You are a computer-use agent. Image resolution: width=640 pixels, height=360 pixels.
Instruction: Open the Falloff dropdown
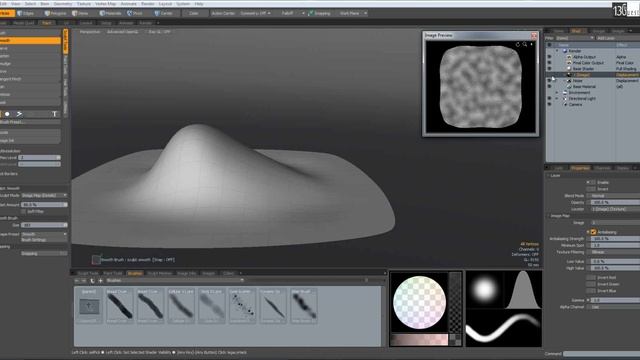coord(292,13)
